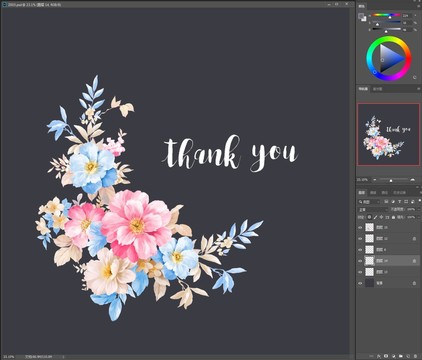Click the hue slider in Color panel
The image size is (422, 360).
click(x=386, y=15)
